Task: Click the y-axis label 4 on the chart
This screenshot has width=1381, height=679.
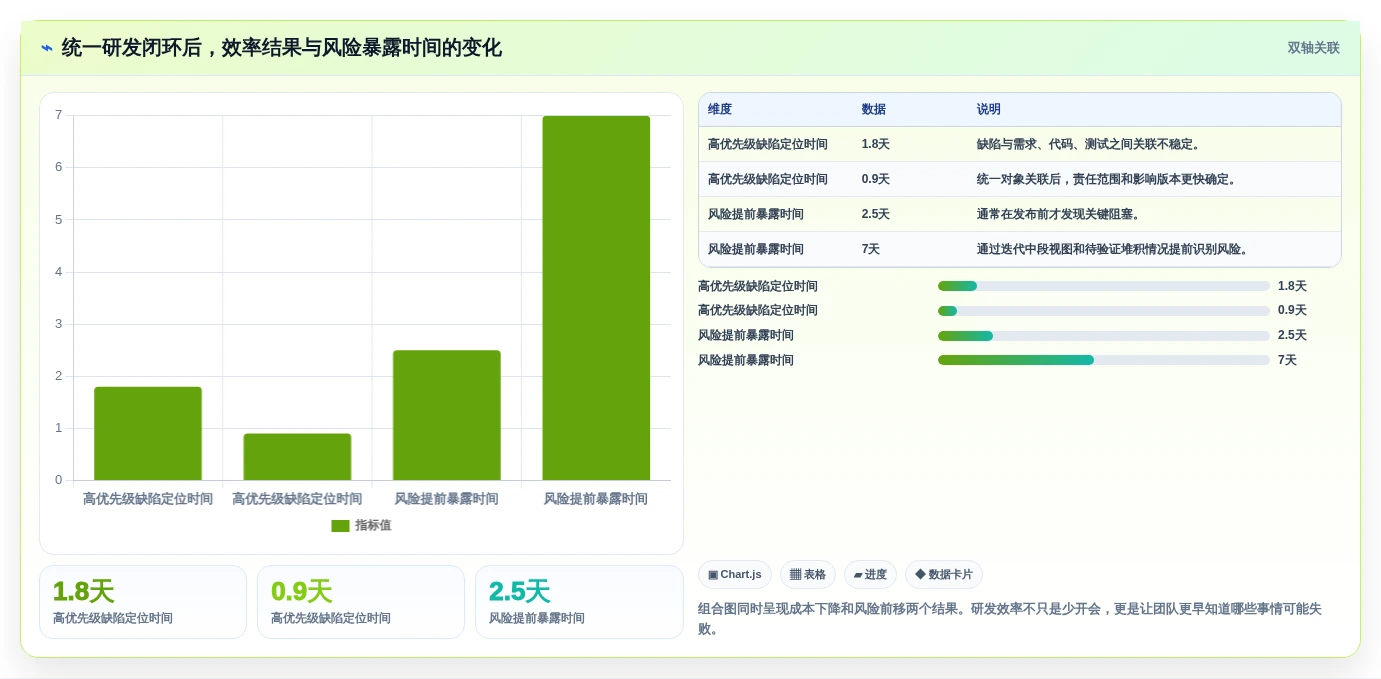Action: tap(59, 272)
